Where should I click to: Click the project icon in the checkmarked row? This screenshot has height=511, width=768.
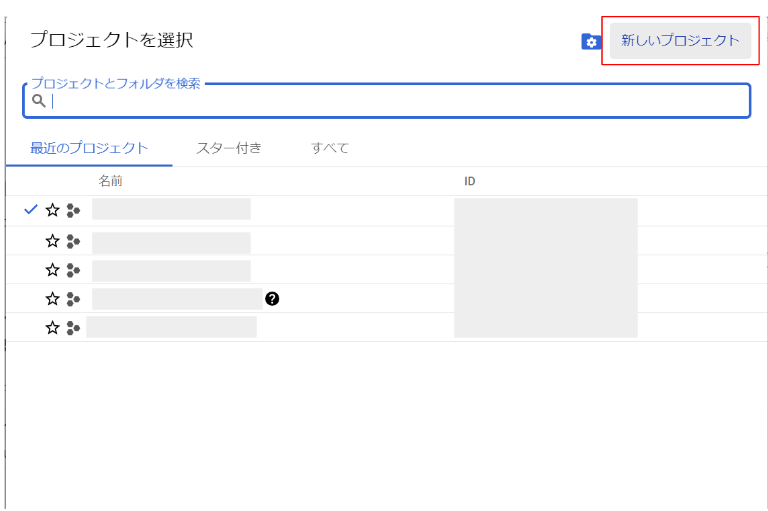click(x=73, y=211)
